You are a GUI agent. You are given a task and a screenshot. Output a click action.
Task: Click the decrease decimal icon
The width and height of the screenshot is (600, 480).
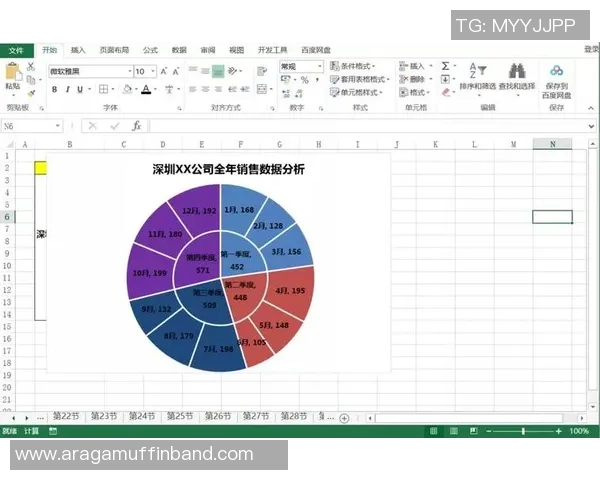(299, 93)
